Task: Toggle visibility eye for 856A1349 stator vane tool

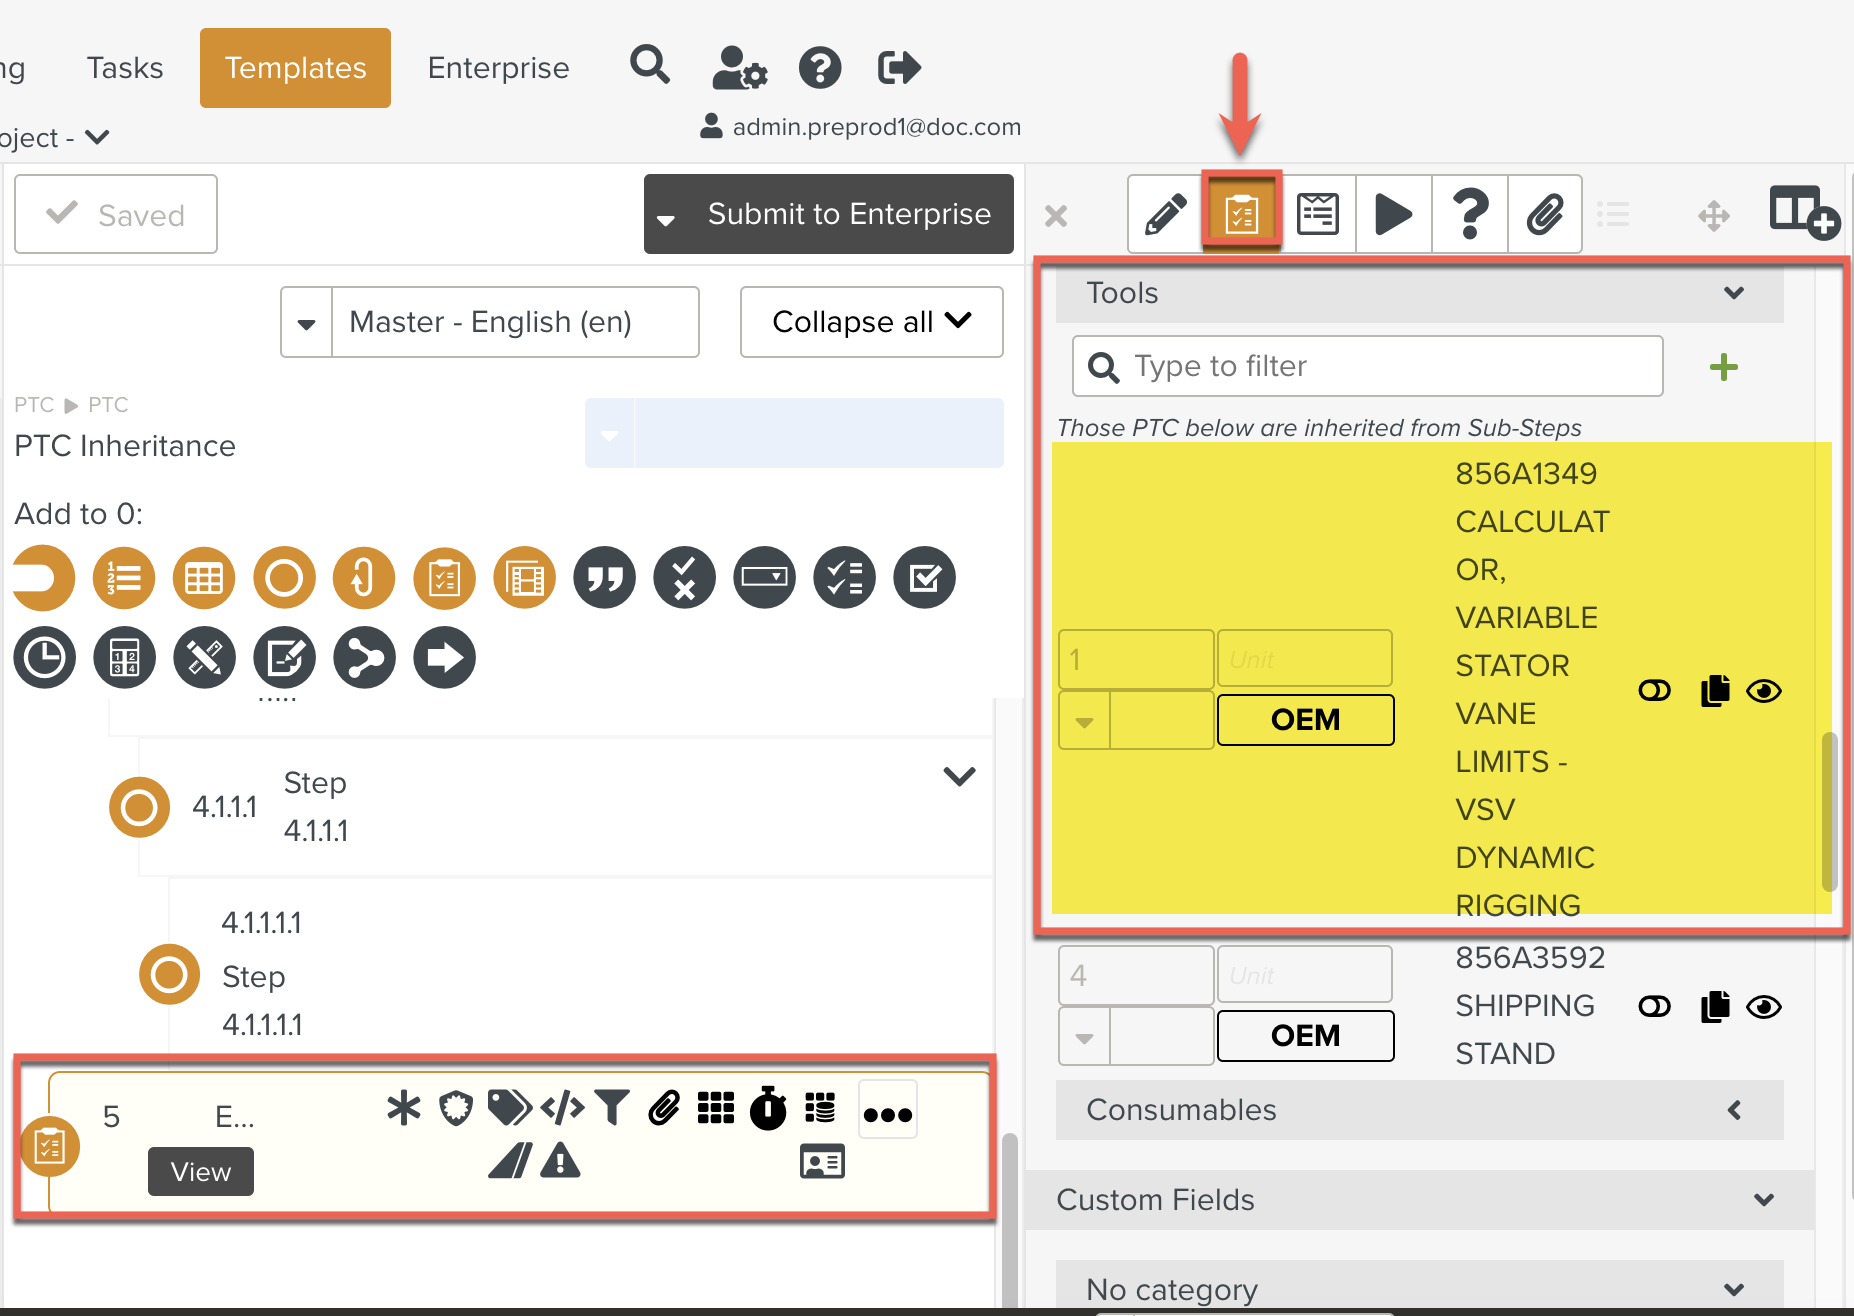Action: [x=1765, y=690]
